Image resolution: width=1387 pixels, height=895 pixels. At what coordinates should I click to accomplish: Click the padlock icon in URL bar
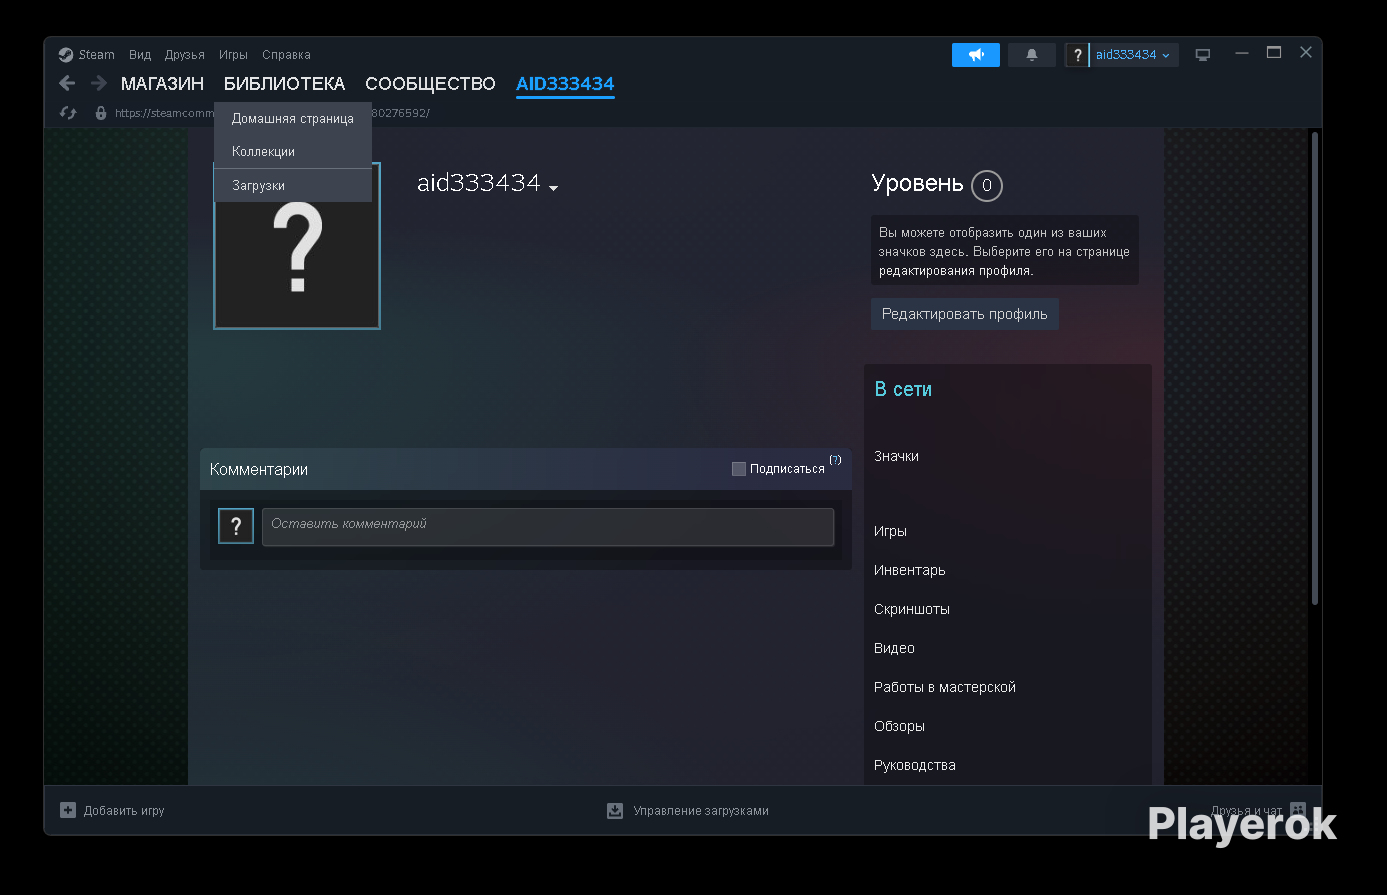click(100, 113)
